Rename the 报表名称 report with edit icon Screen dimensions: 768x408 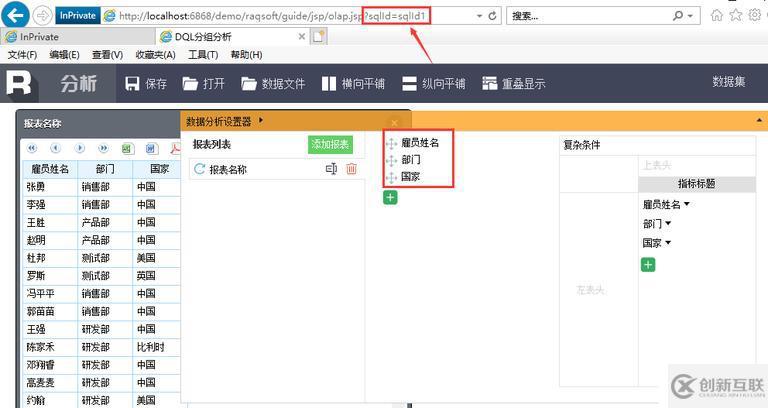pyautogui.click(x=331, y=169)
